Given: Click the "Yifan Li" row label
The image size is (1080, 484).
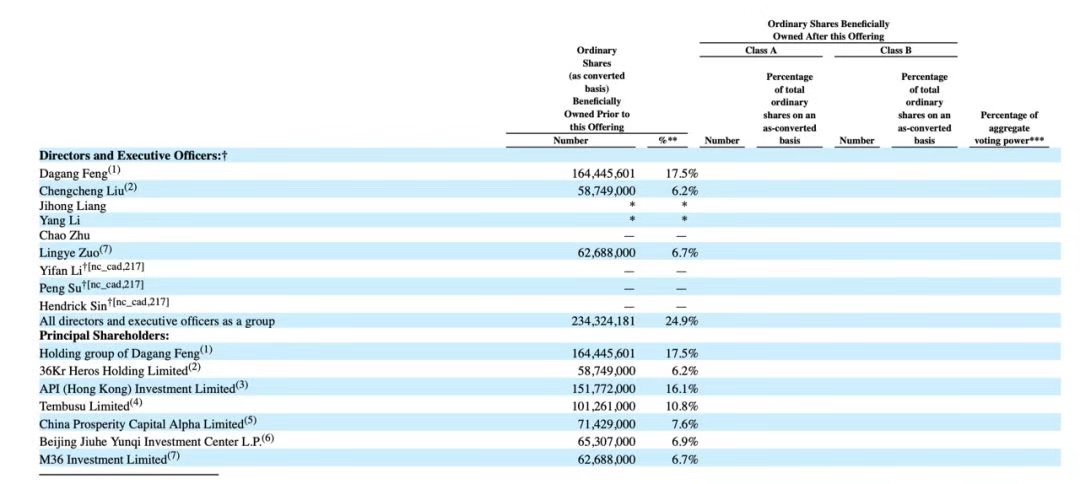Looking at the screenshot, I should pyautogui.click(x=59, y=269).
